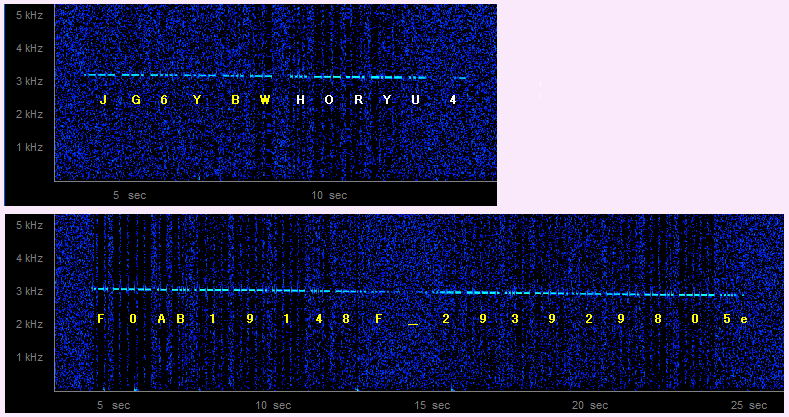Click the 5 kHz label on lower spectrogram
This screenshot has height=417, width=789.
click(x=29, y=225)
